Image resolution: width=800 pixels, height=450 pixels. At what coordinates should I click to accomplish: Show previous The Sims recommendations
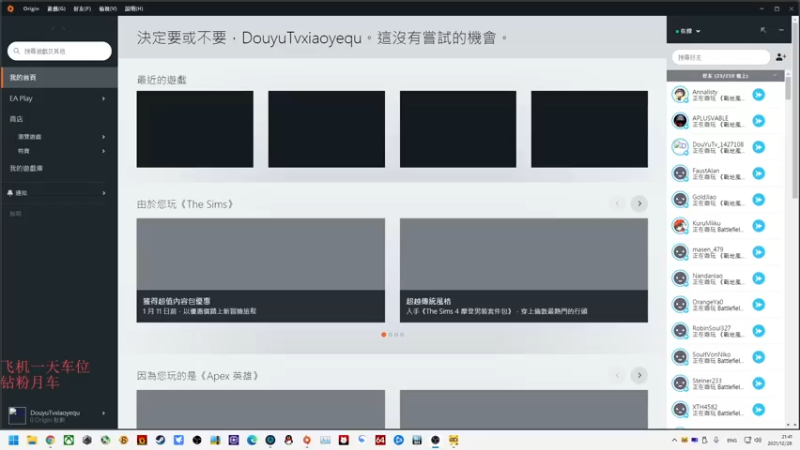617,204
